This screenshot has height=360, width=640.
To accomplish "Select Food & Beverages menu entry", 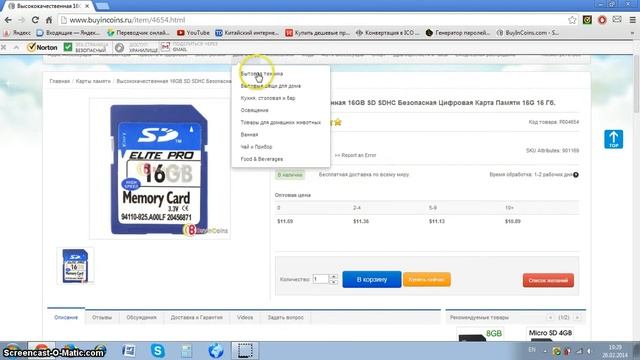I will 262,159.
